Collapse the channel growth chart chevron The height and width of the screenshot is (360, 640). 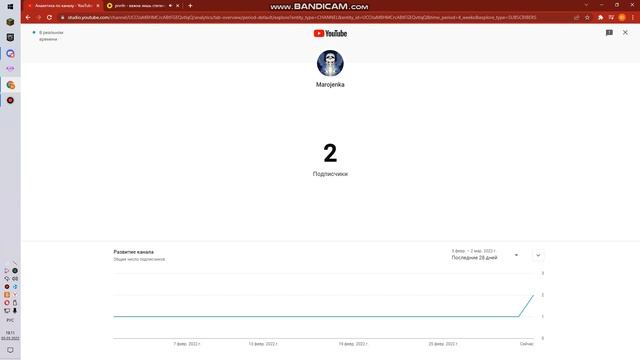pos(538,256)
